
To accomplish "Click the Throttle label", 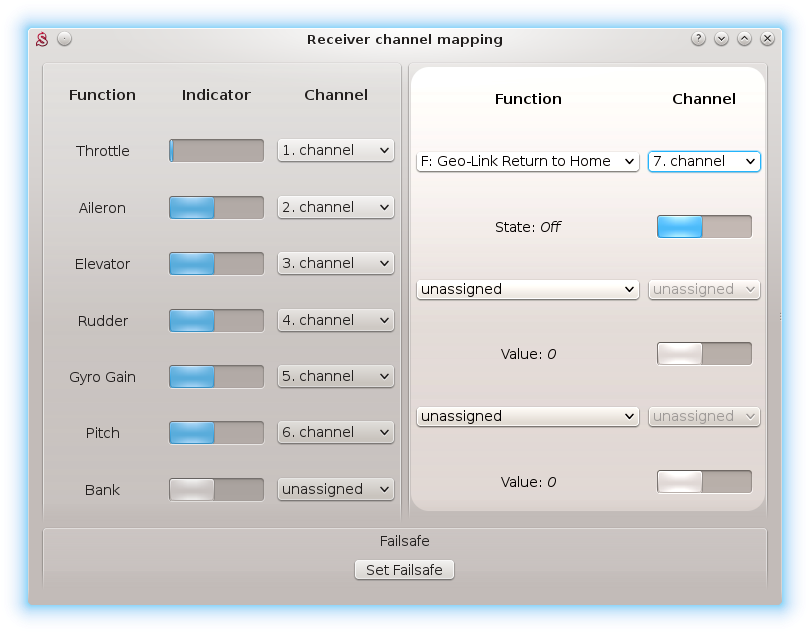I will coord(103,151).
